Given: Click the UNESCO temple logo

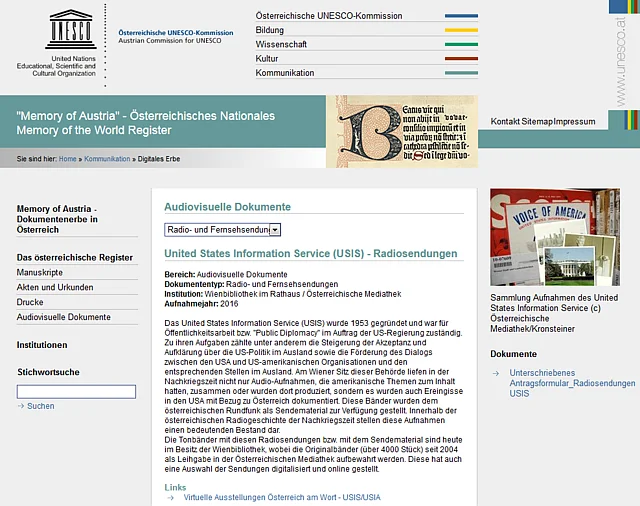Looking at the screenshot, I should pyautogui.click(x=71, y=29).
